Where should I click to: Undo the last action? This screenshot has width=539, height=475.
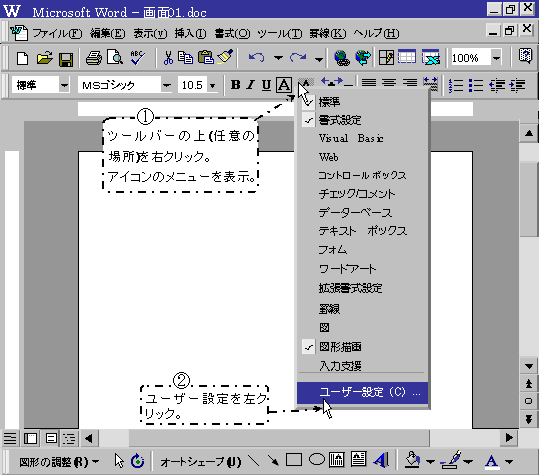(x=256, y=58)
